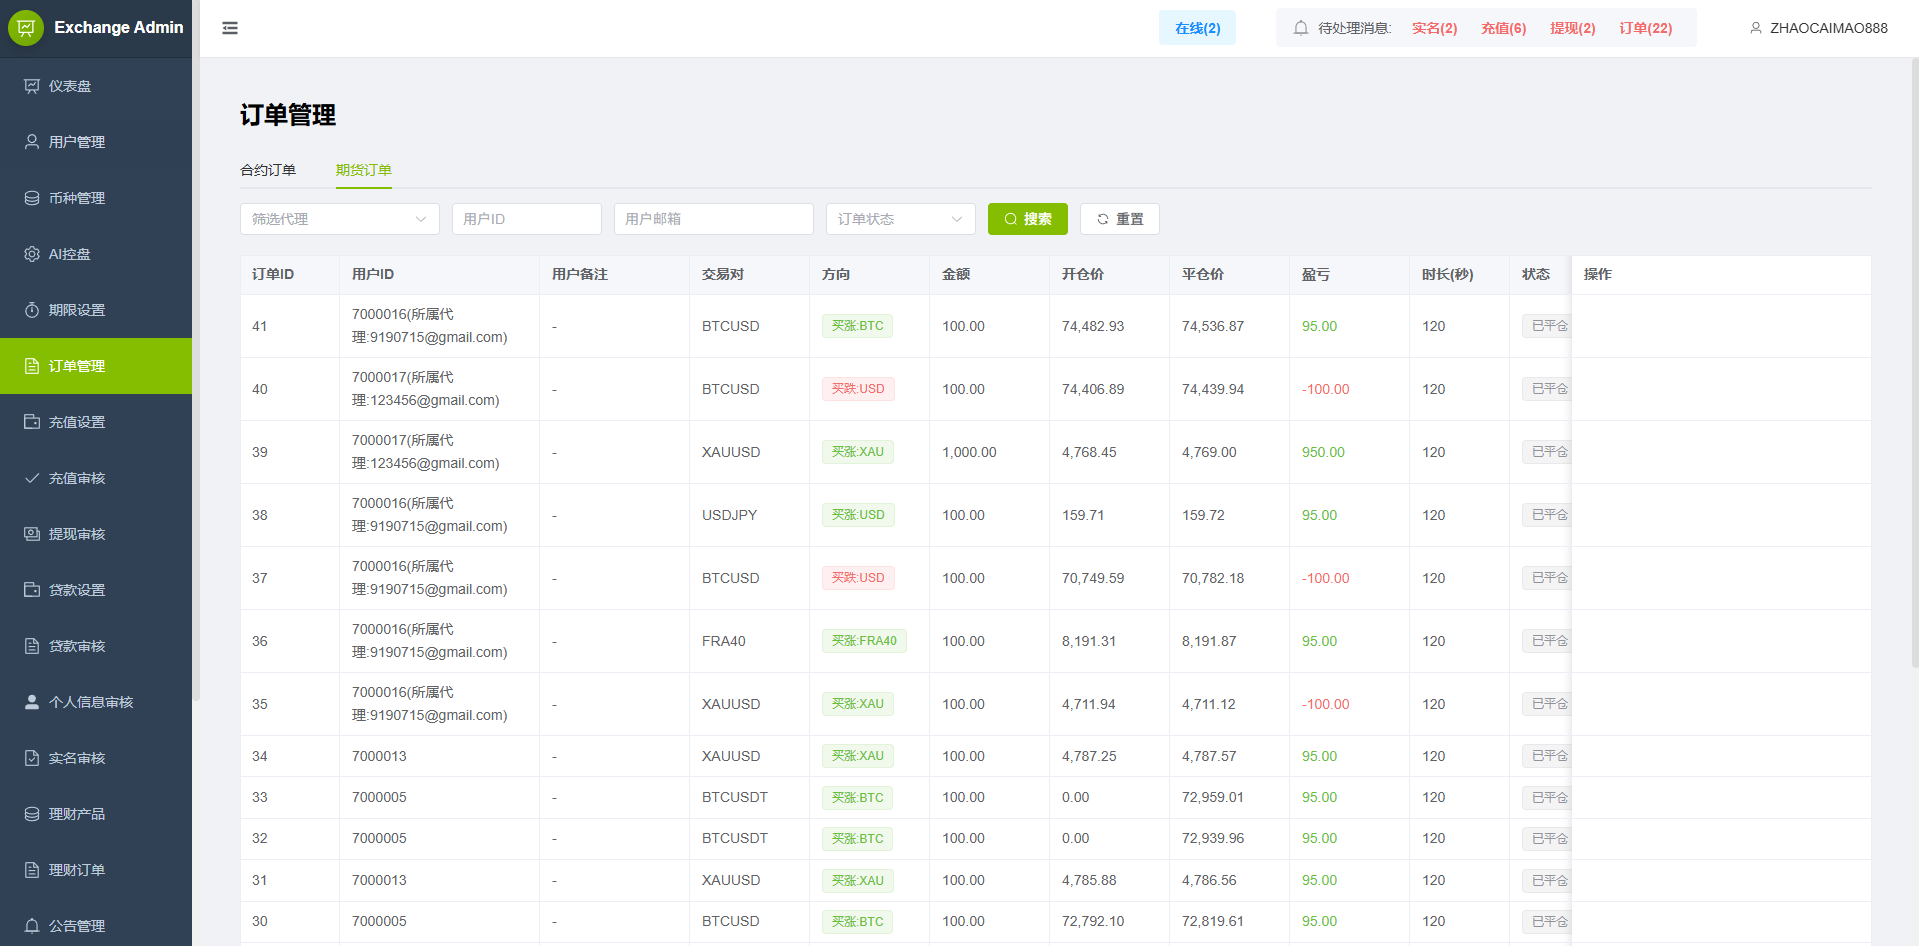Click the 盈亏 column header
This screenshot has height=946, width=1919.
tap(1316, 274)
